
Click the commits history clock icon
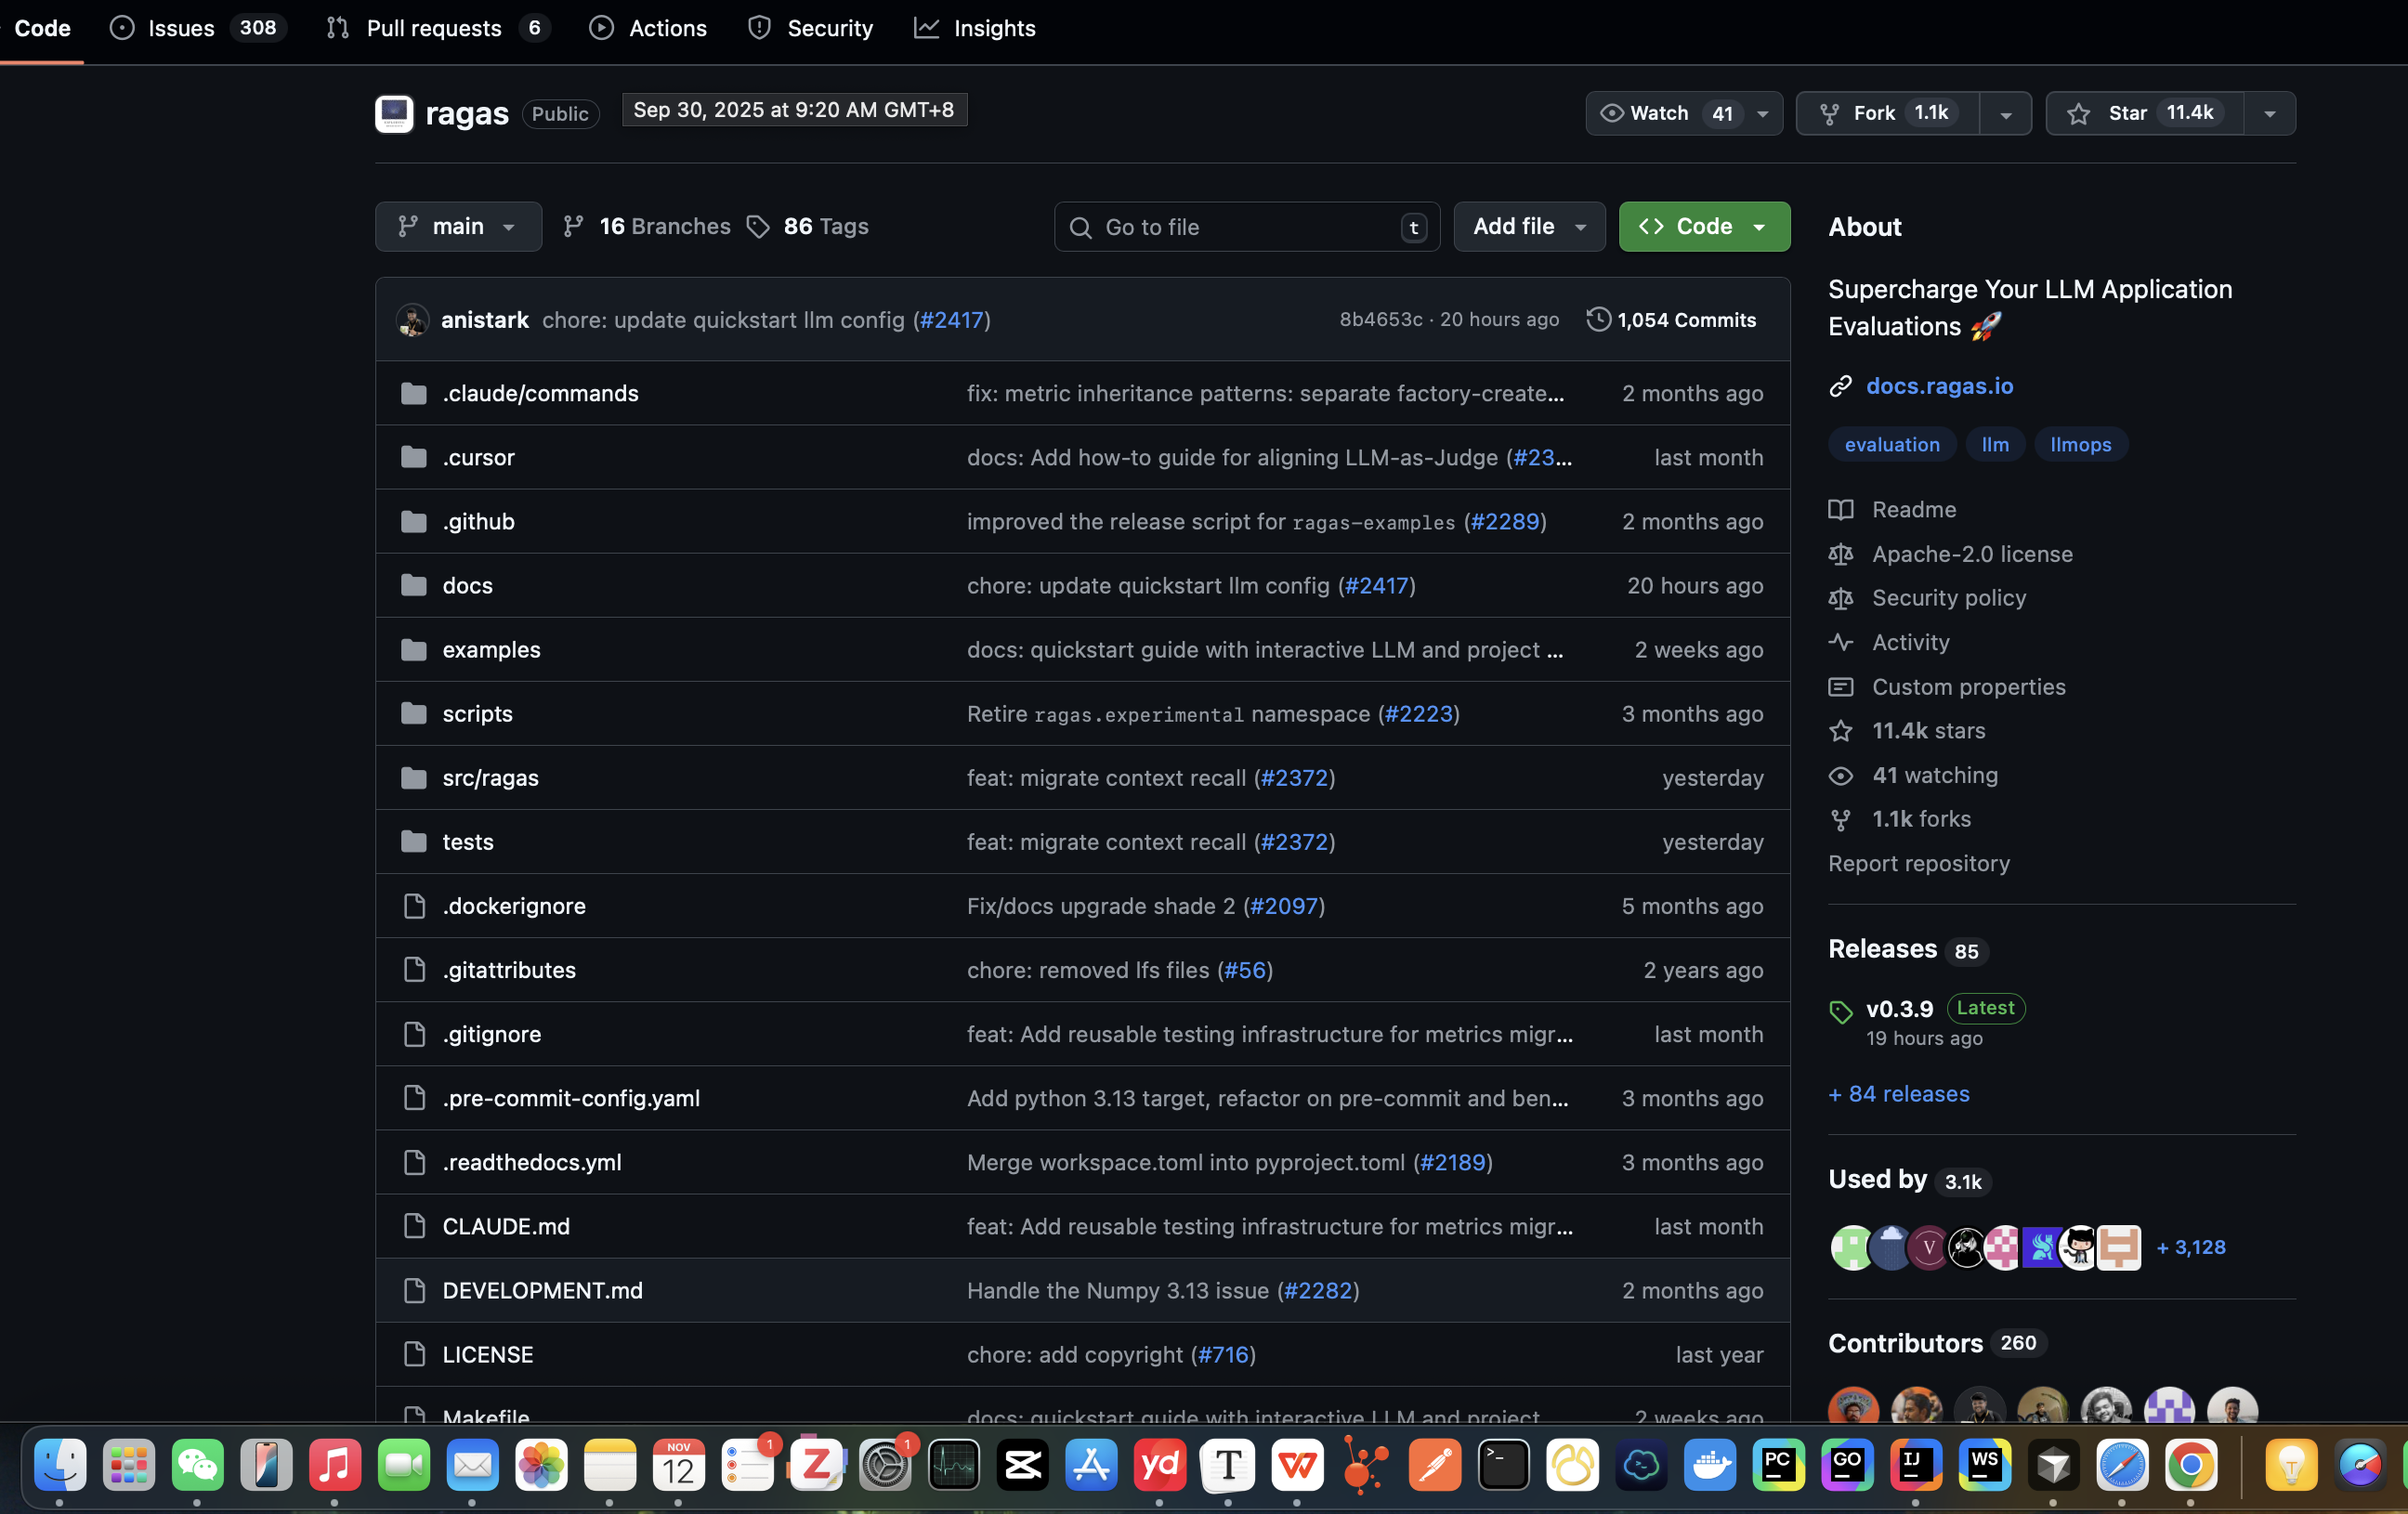1598,319
